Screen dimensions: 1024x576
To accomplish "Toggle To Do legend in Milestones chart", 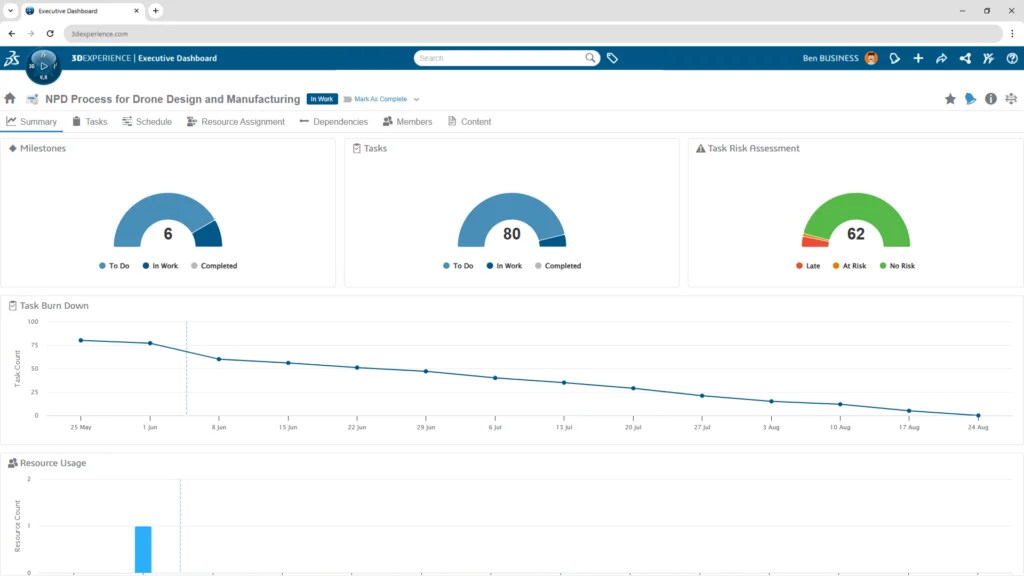I will (114, 266).
